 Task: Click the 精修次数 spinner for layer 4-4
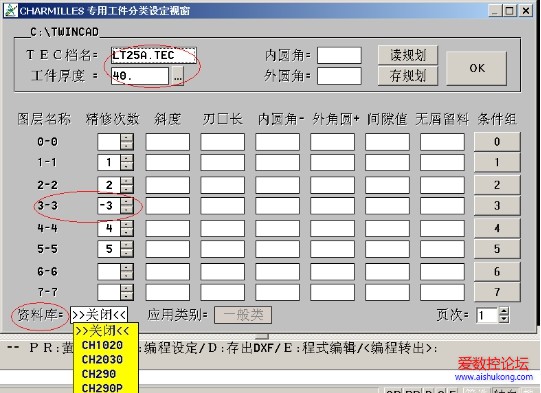click(x=127, y=228)
